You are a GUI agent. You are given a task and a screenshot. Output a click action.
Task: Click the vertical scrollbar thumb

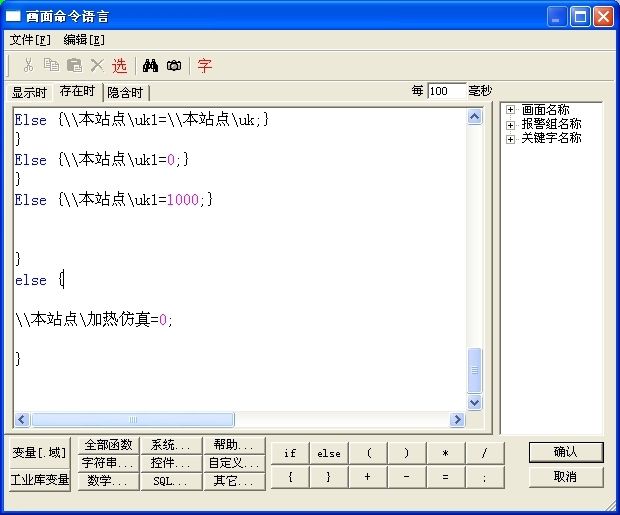474,370
